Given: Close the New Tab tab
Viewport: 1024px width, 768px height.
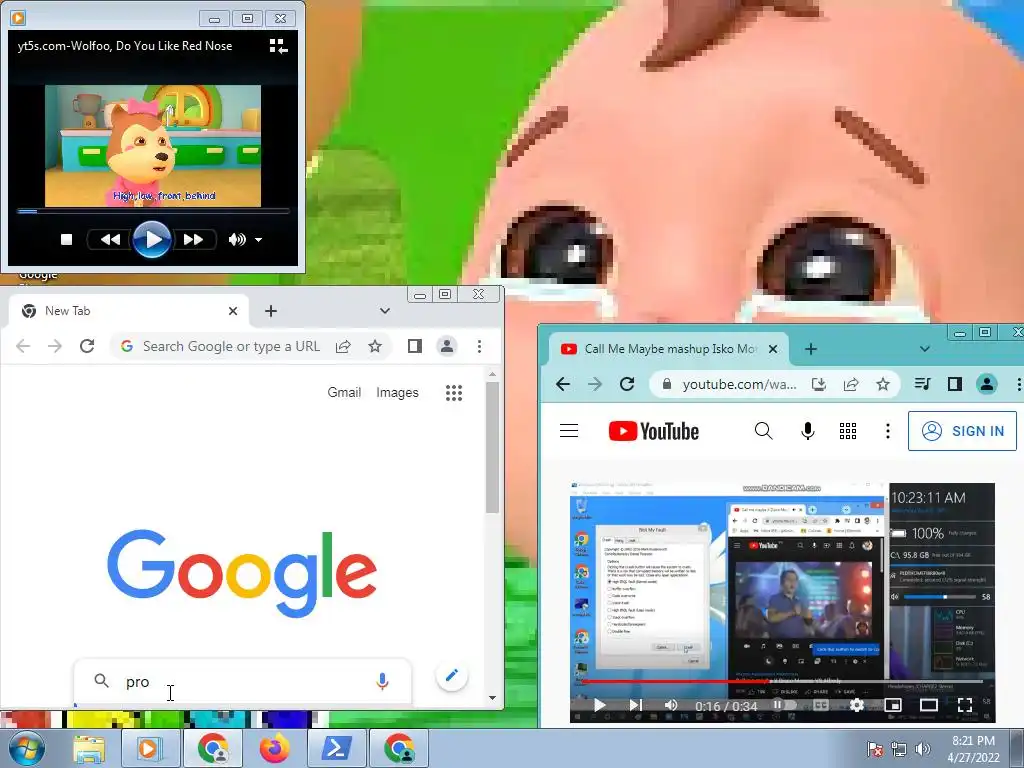Looking at the screenshot, I should tap(233, 311).
